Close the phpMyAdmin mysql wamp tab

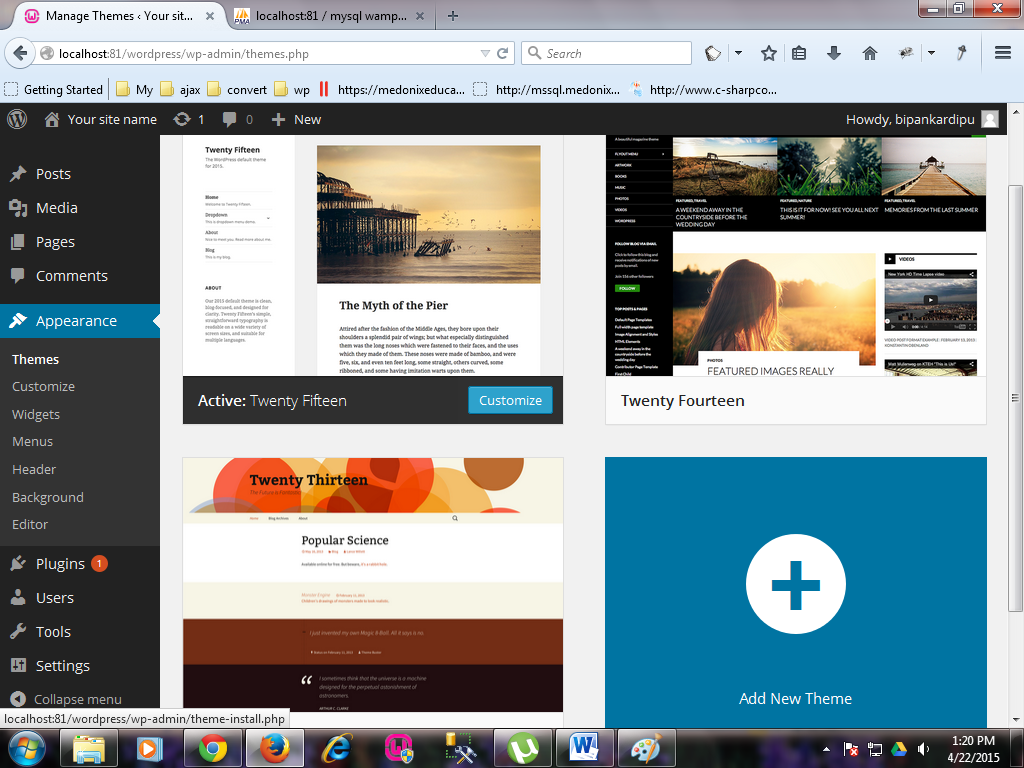click(420, 16)
